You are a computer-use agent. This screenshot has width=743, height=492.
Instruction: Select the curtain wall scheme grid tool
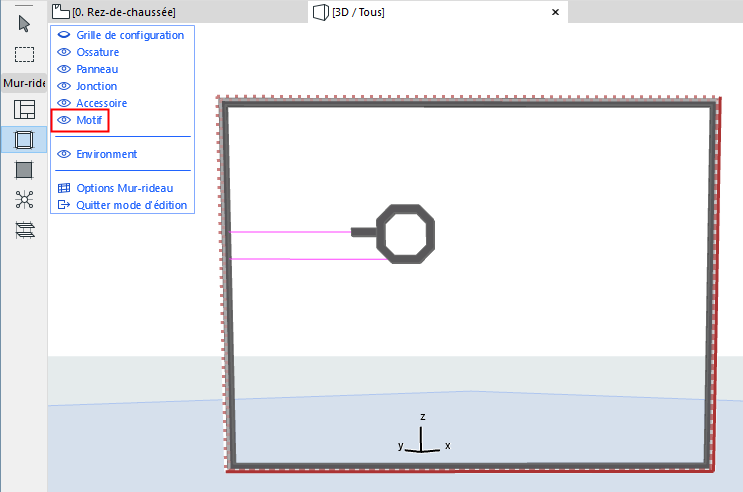point(24,109)
